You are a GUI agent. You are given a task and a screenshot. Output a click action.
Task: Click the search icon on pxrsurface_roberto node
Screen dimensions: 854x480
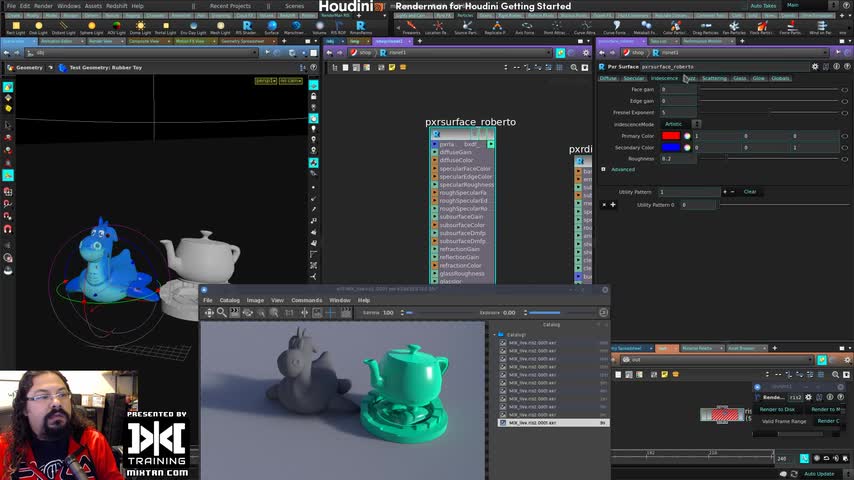(436, 134)
